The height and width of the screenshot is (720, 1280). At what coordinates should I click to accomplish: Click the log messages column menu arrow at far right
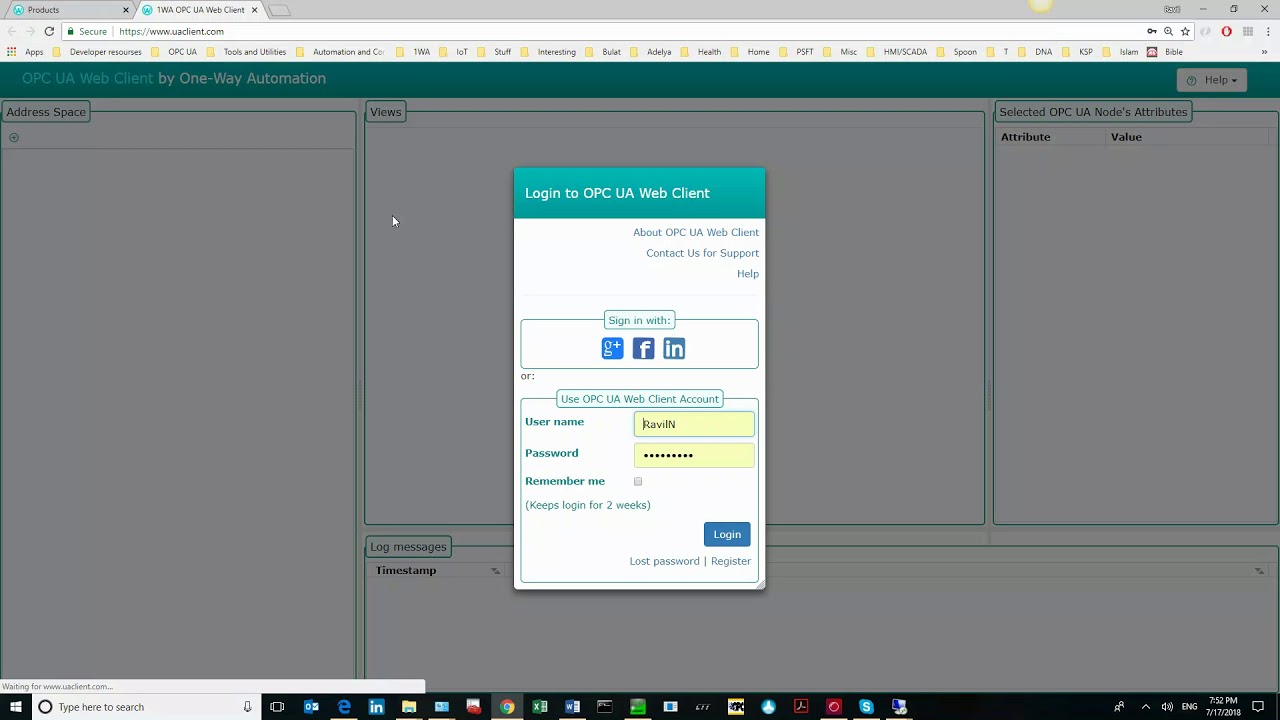click(x=1259, y=571)
